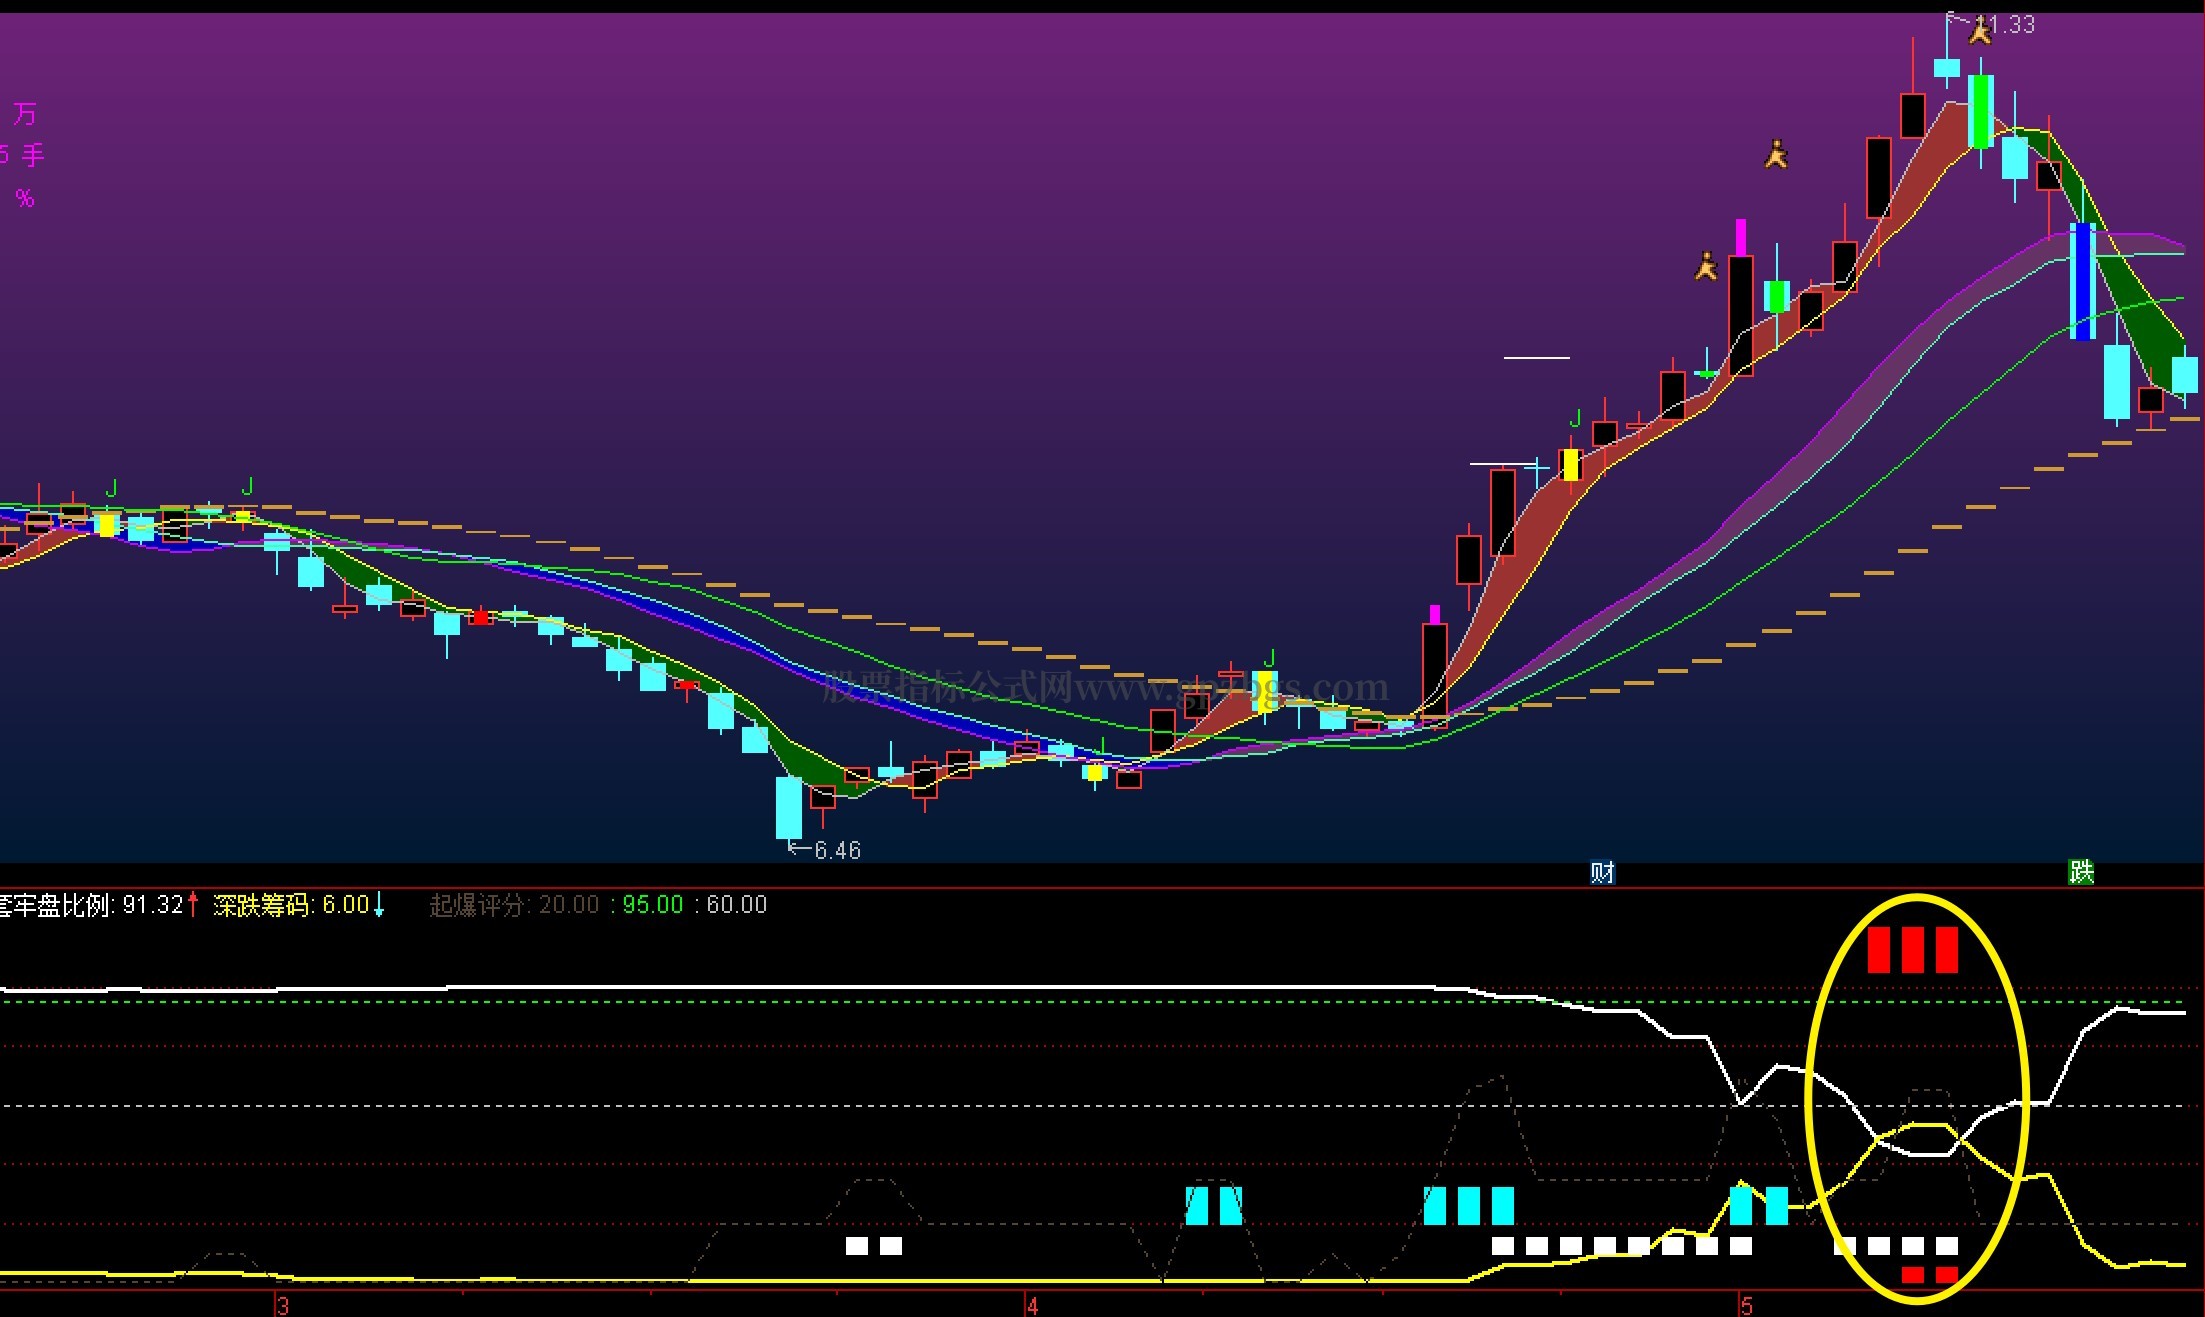Click the 套牢盘比例 indicator label
Screen dimensions: 2205x1317
coord(57,905)
